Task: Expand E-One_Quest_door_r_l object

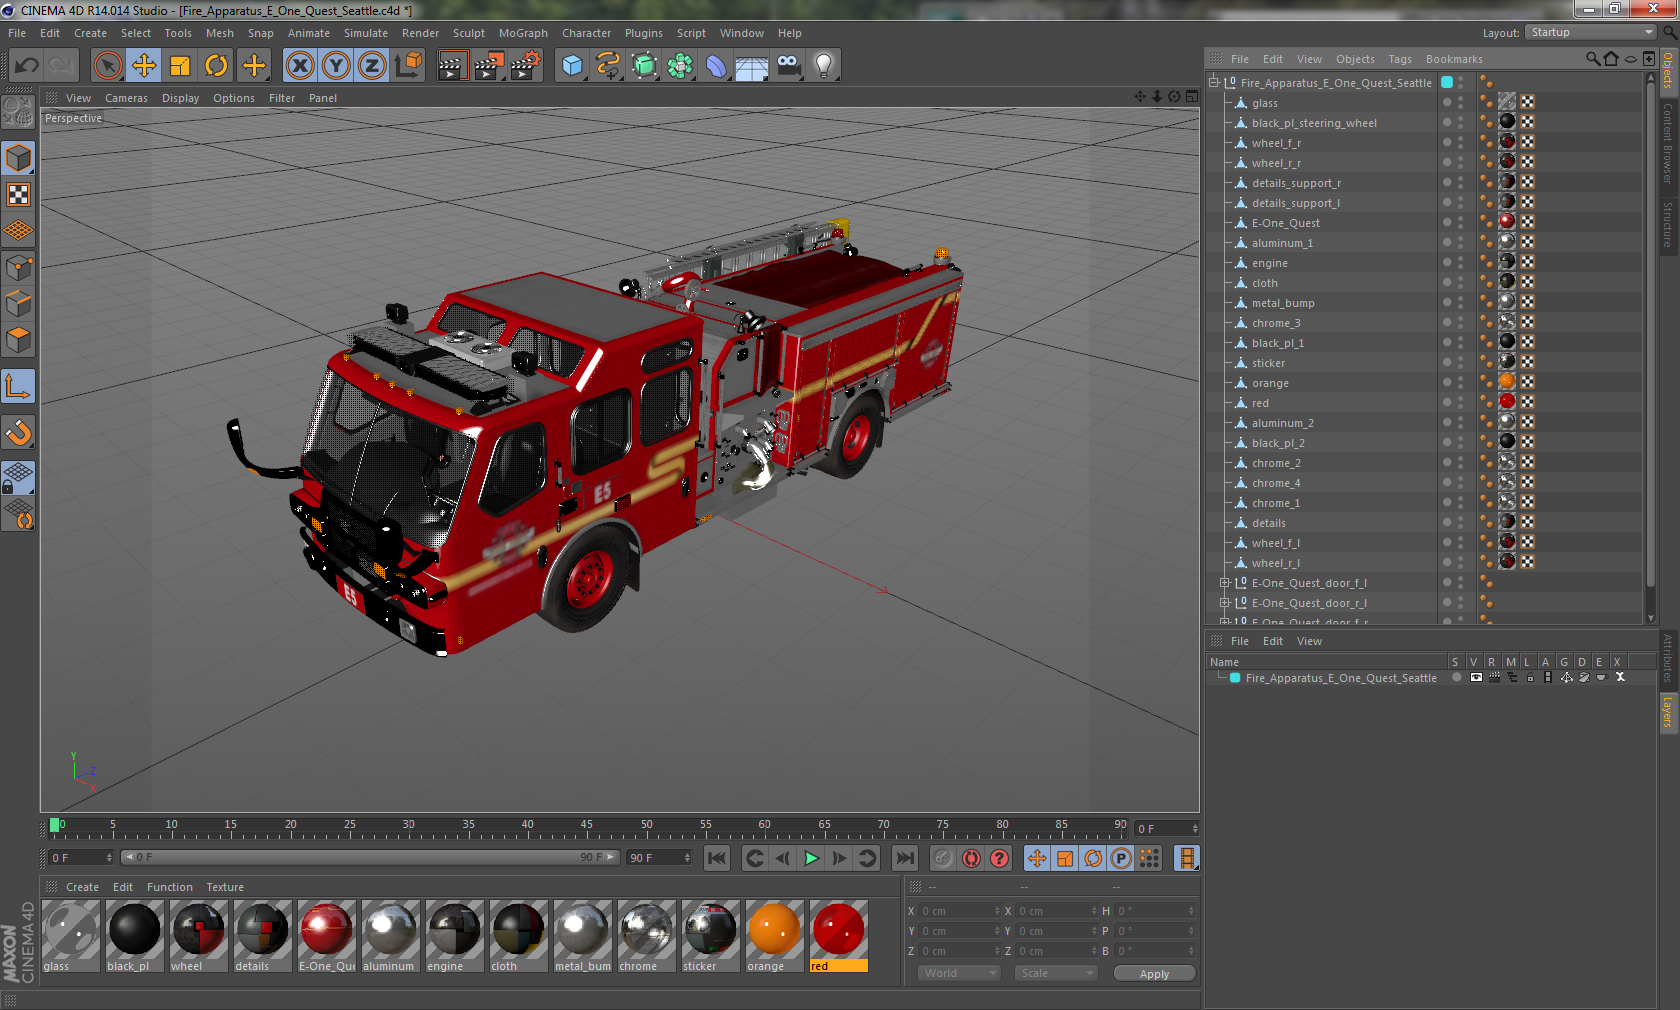Action: point(1225,603)
